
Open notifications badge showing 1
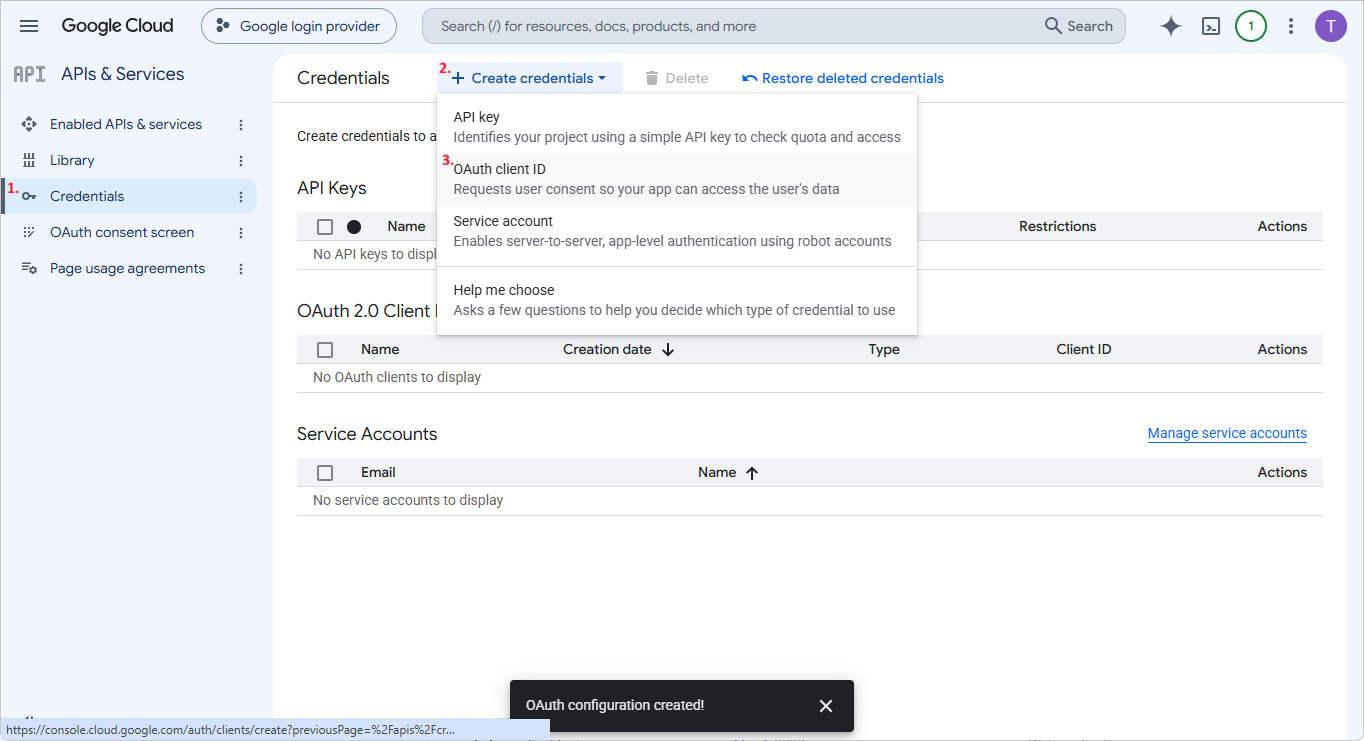(x=1251, y=26)
